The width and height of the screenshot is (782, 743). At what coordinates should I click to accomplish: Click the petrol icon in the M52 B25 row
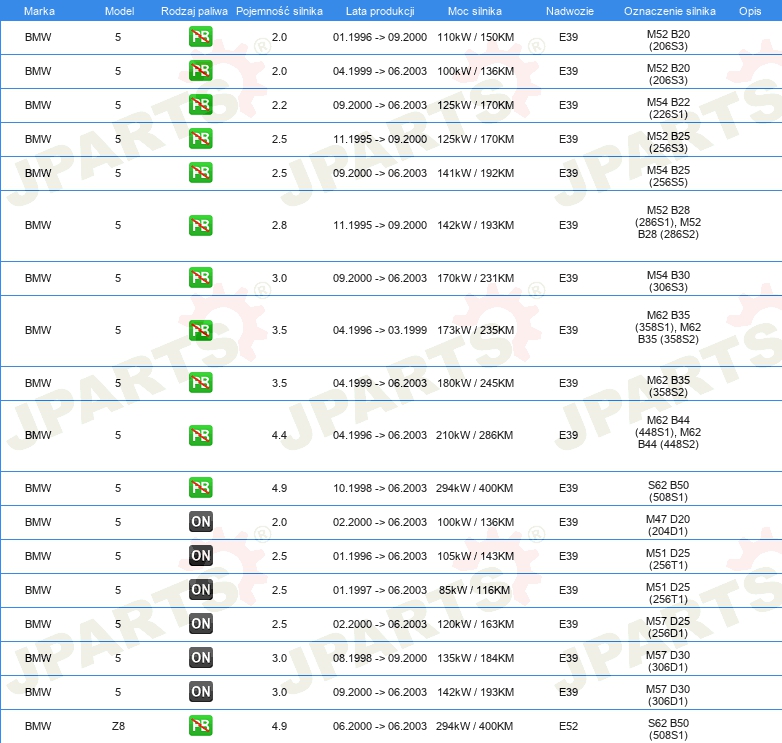pyautogui.click(x=200, y=139)
